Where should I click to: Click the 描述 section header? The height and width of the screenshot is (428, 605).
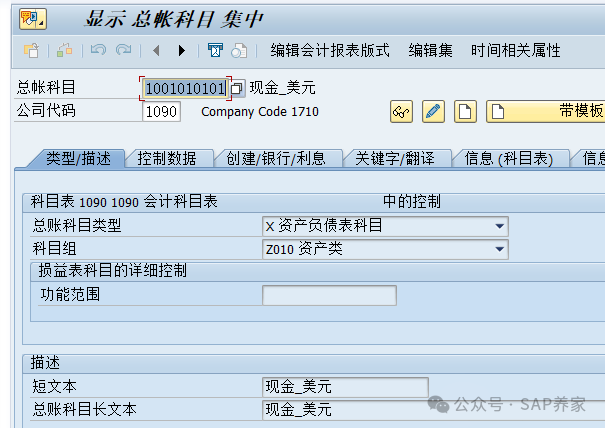point(45,363)
